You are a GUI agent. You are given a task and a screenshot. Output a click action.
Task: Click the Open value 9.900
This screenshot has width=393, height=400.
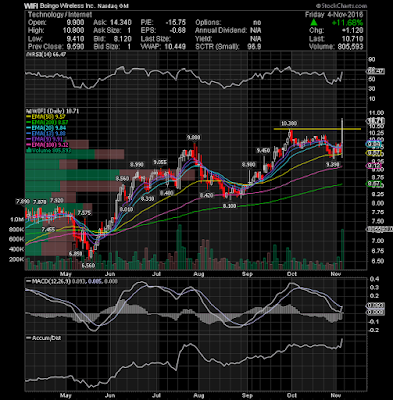(x=75, y=23)
